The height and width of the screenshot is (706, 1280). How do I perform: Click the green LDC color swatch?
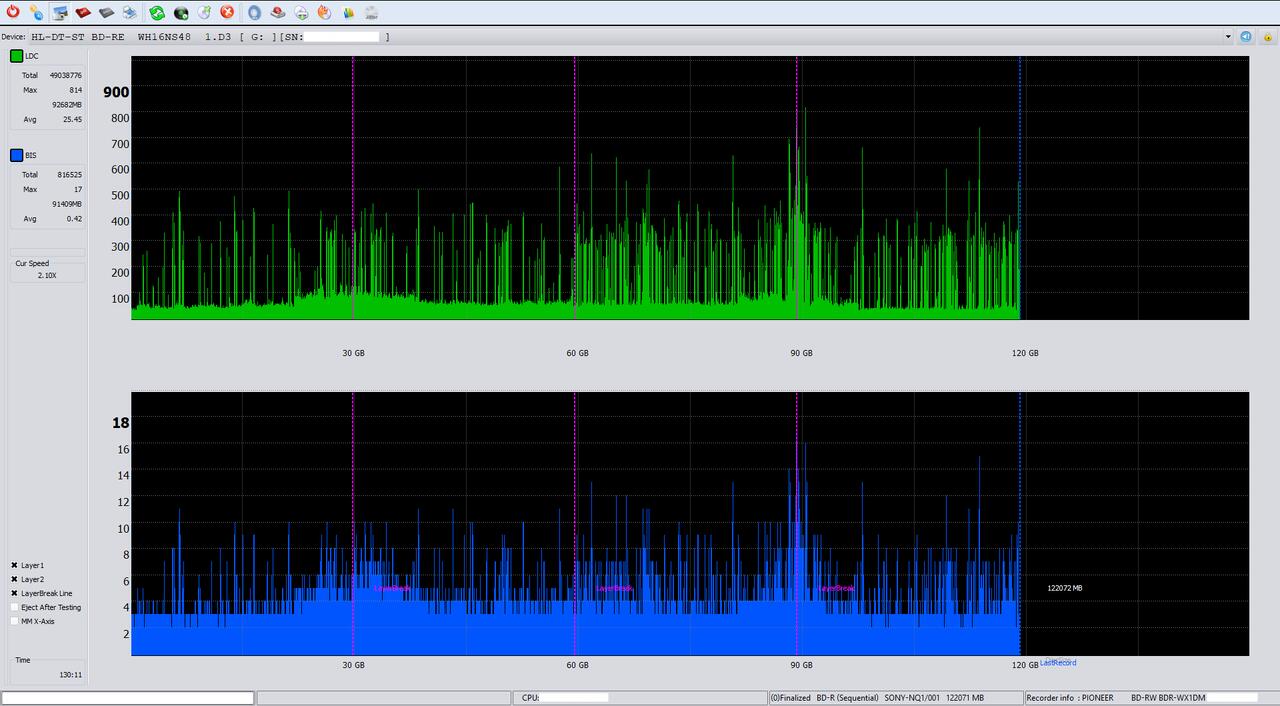point(17,56)
